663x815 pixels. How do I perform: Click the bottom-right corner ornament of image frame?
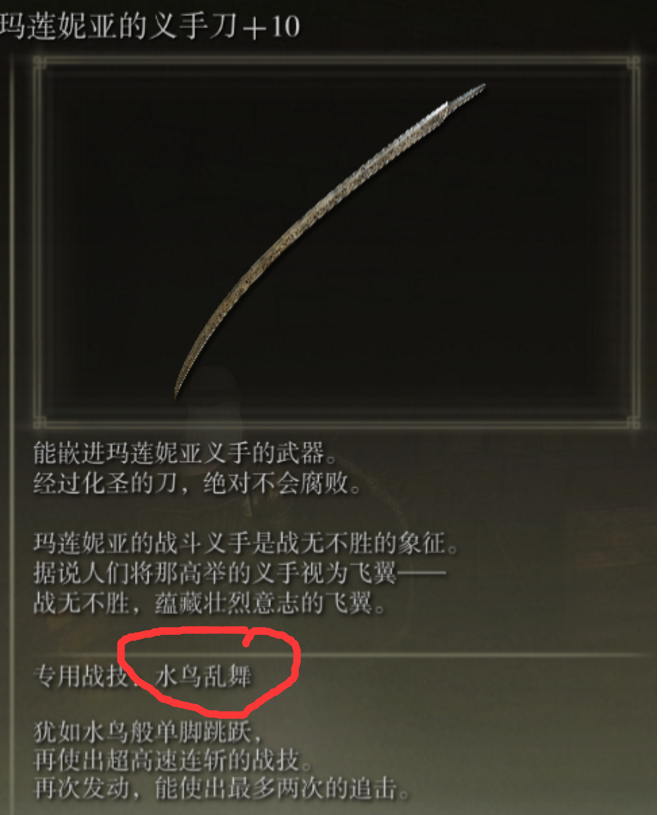tap(632, 422)
